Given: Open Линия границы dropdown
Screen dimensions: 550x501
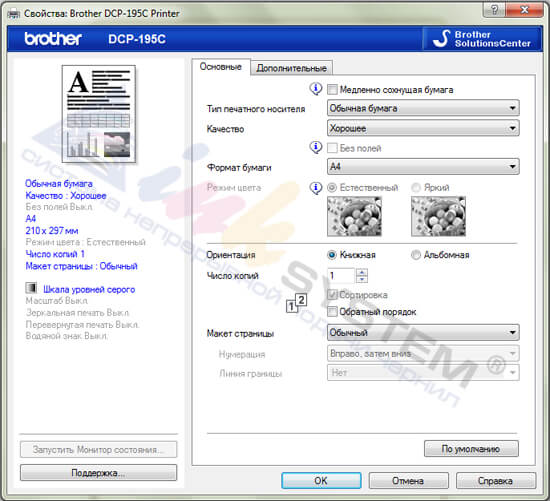Looking at the screenshot, I should (x=423, y=373).
